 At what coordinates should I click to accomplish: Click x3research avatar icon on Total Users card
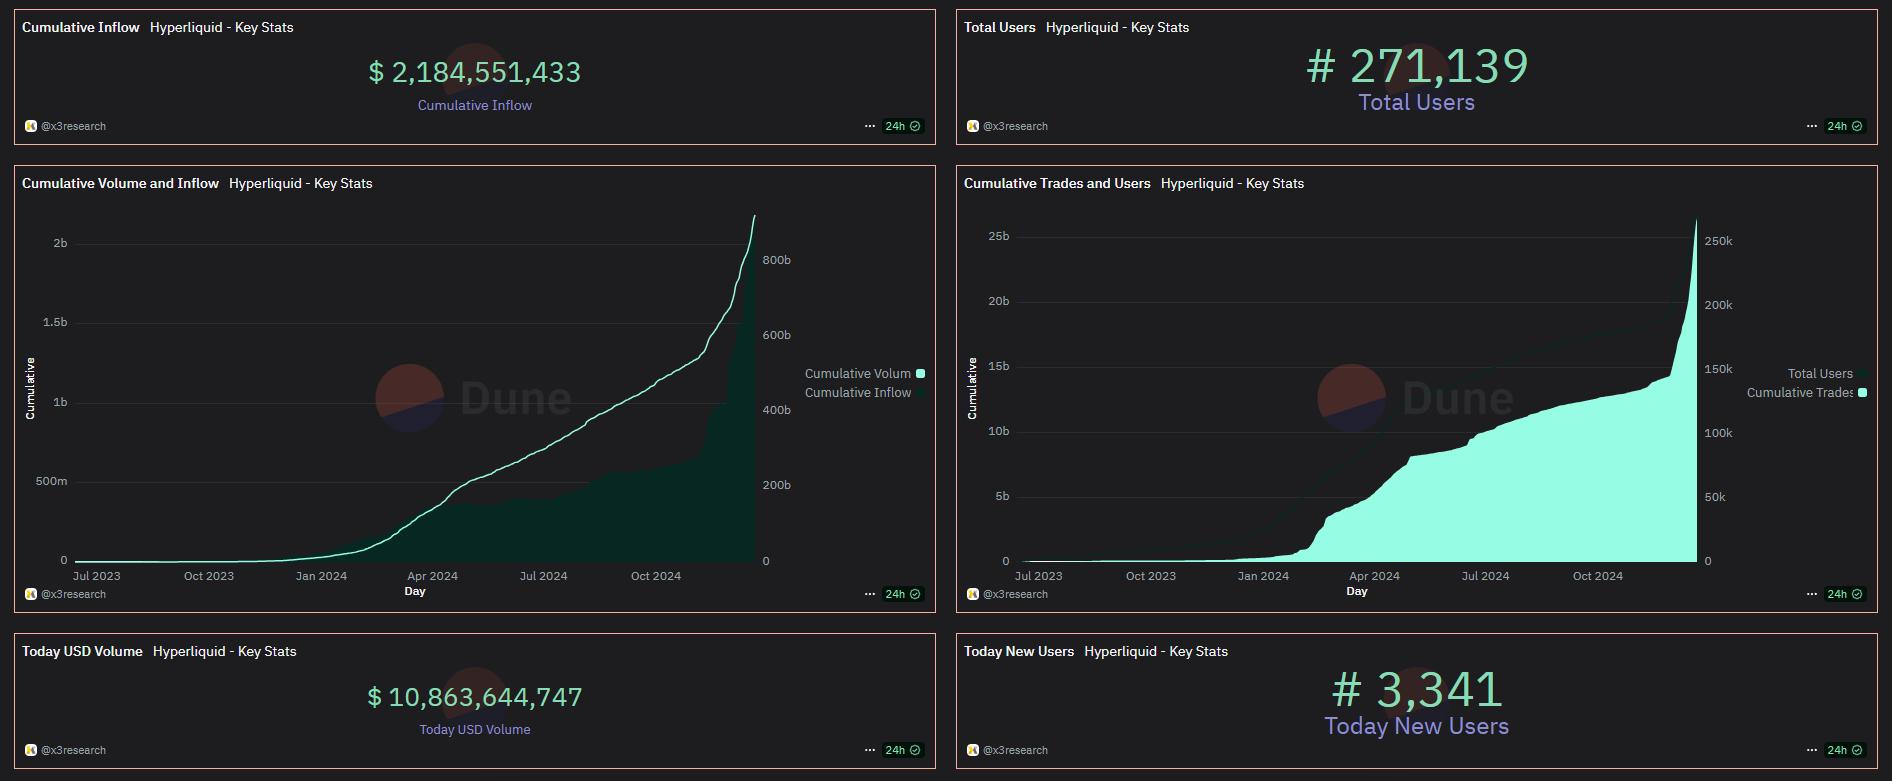(x=973, y=126)
